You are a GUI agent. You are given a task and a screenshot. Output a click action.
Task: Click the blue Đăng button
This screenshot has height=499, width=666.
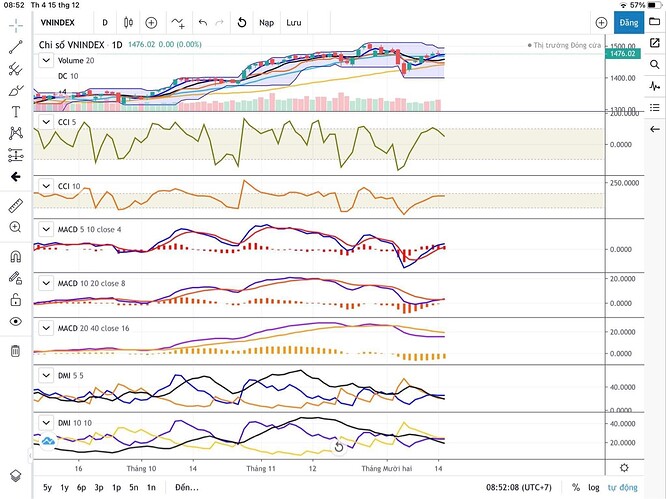(629, 23)
